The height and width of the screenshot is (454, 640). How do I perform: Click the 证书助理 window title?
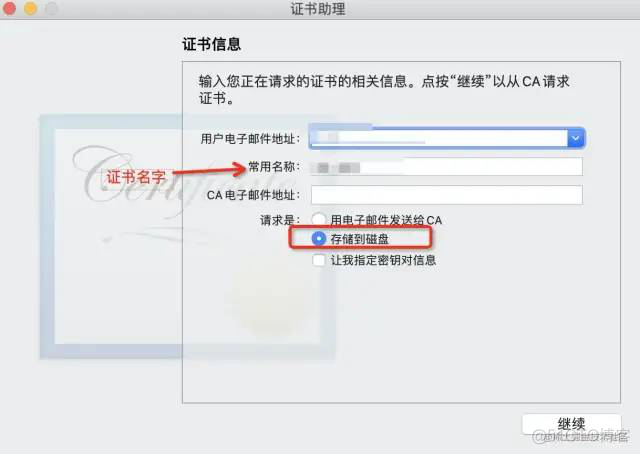(318, 9)
